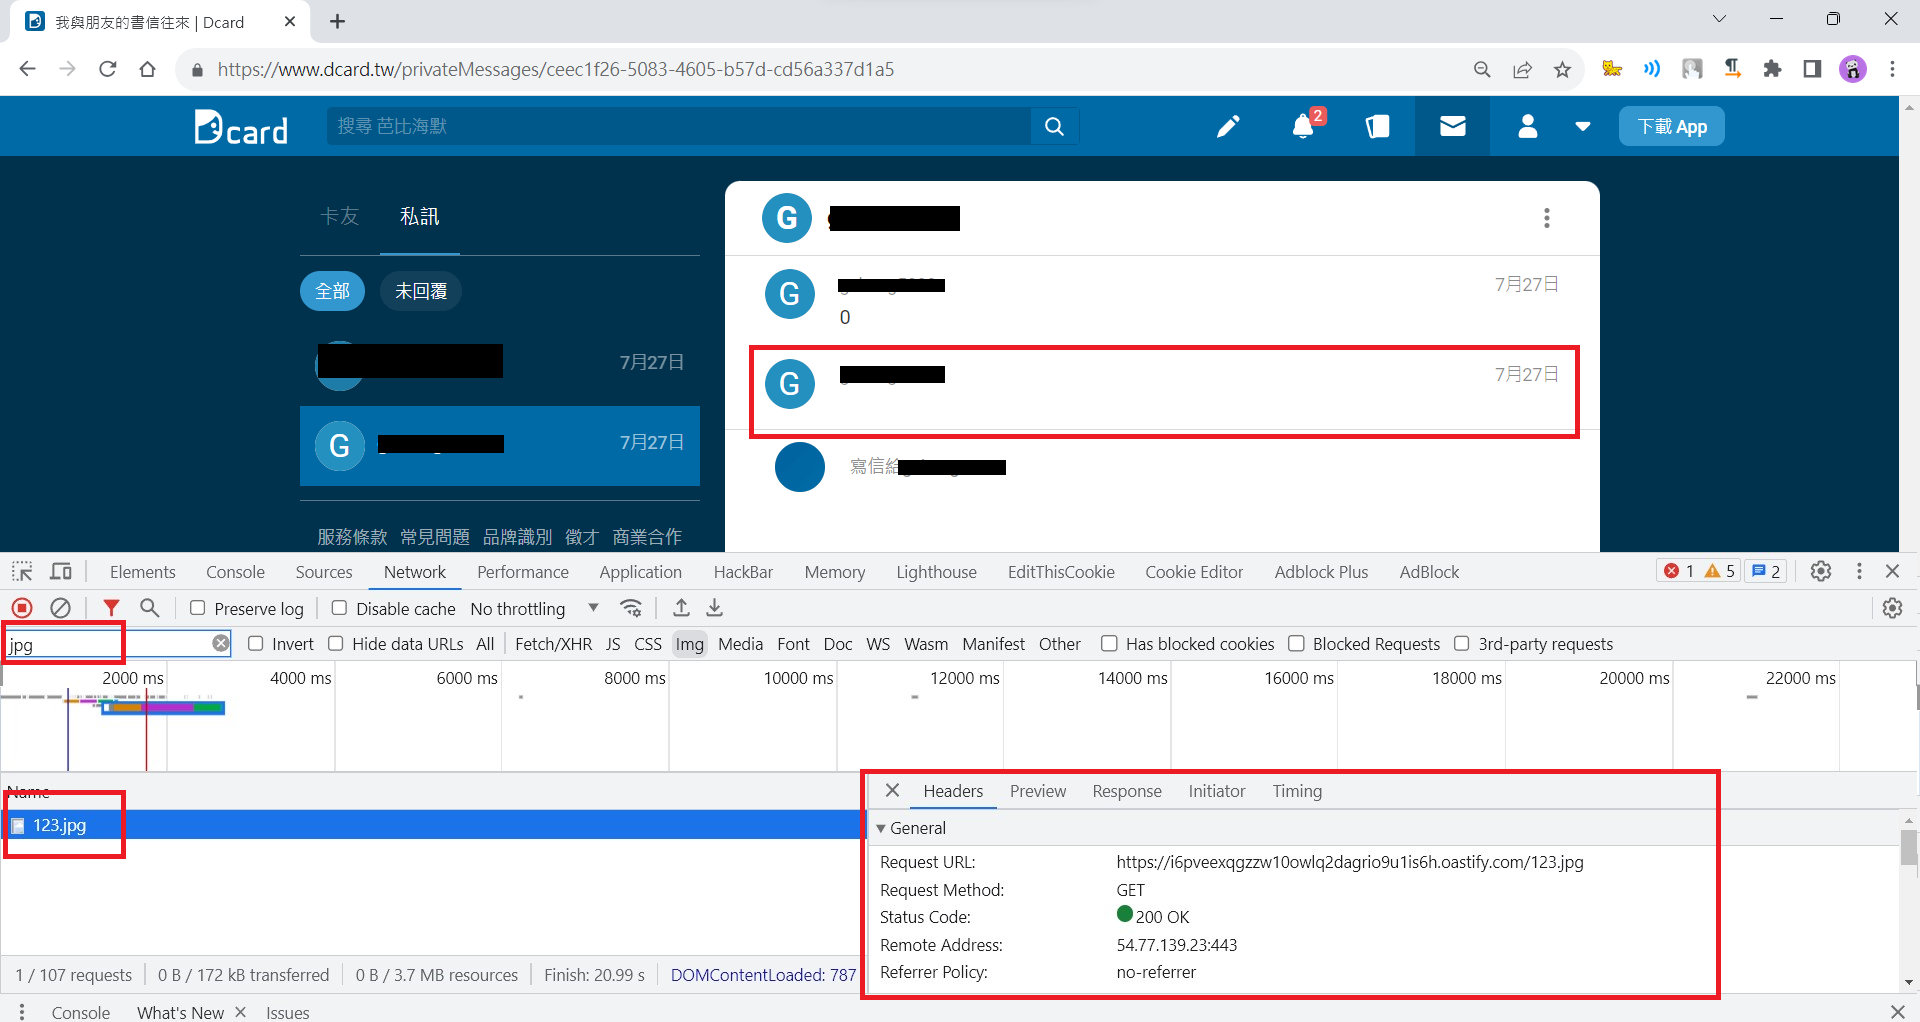This screenshot has width=1920, height=1022.
Task: Click the share page icon in address bar
Action: coord(1523,69)
